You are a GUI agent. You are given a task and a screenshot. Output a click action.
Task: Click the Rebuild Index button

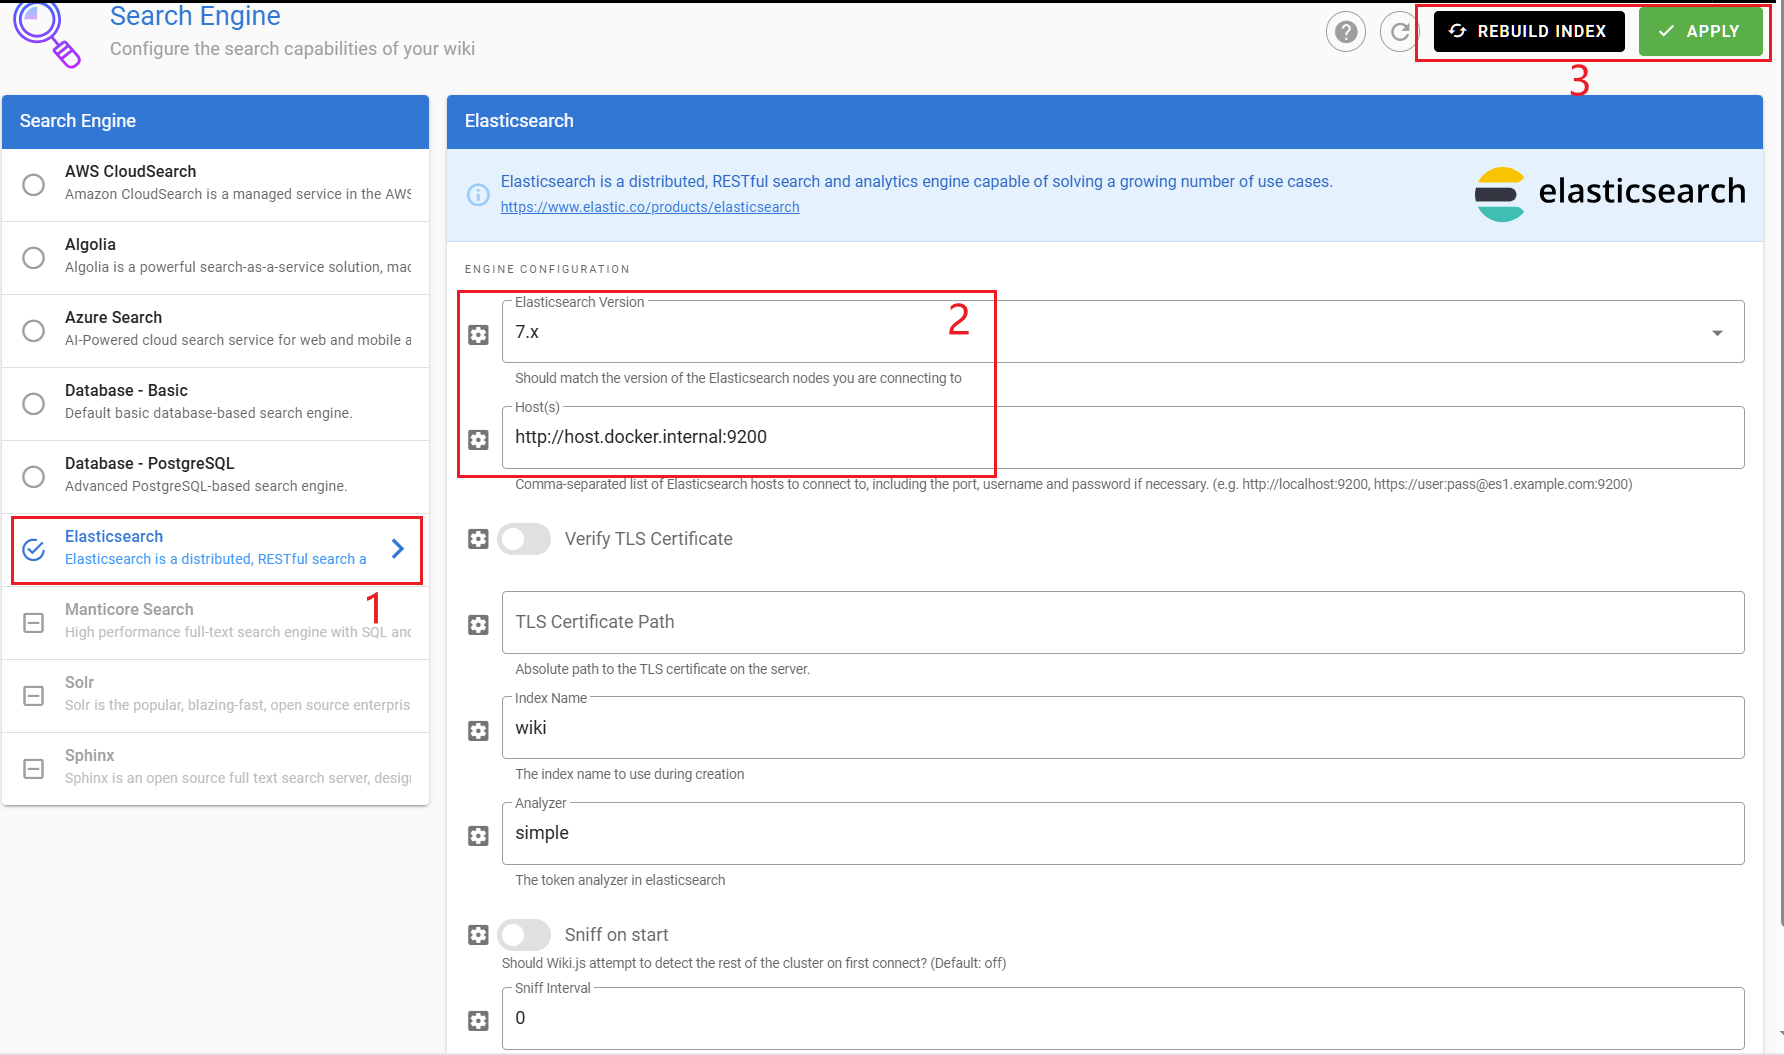click(1528, 31)
